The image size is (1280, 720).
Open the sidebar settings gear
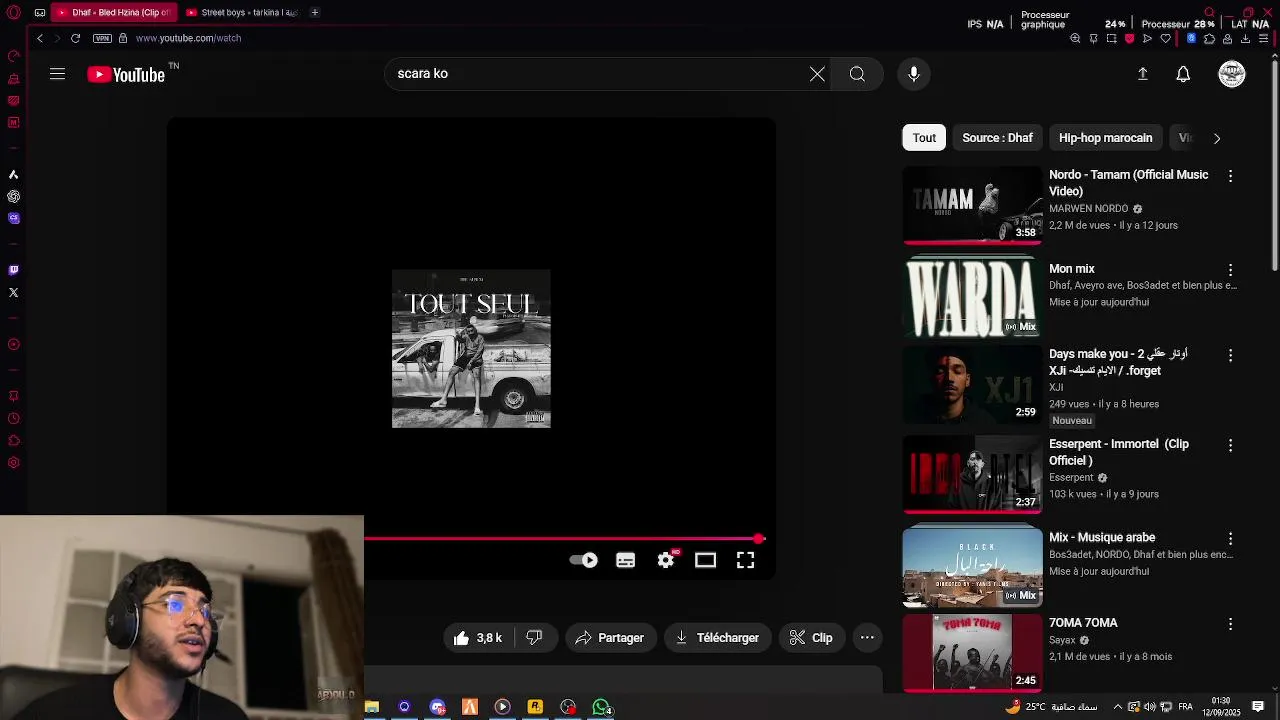pos(13,463)
